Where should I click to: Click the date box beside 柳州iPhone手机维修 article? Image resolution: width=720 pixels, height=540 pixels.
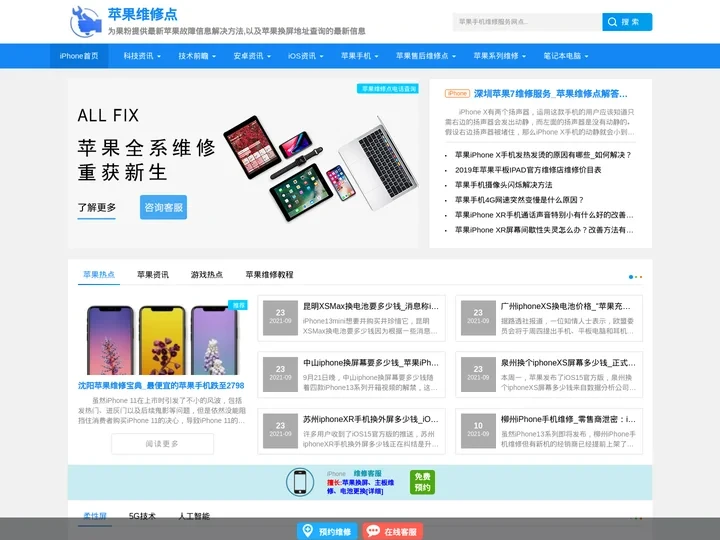pyautogui.click(x=478, y=431)
